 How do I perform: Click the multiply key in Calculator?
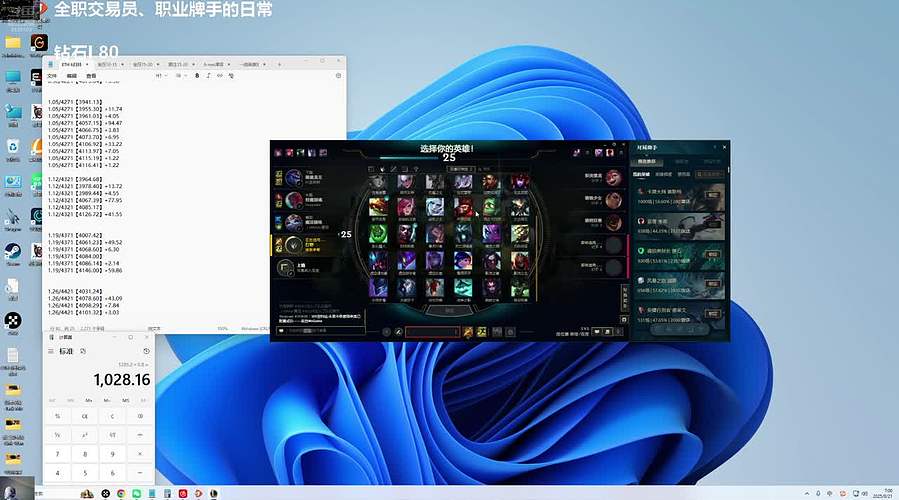click(140, 454)
